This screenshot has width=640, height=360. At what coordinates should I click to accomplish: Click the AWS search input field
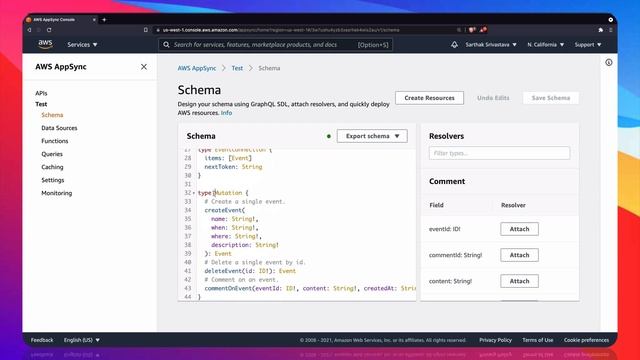276,44
